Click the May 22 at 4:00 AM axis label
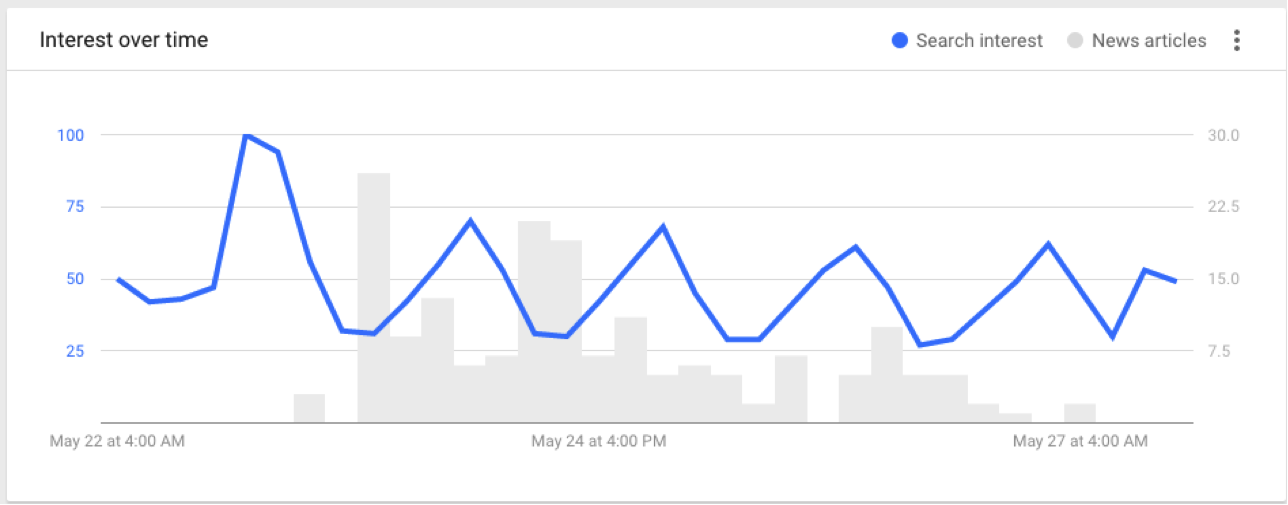Image resolution: width=1288 pixels, height=505 pixels. pyautogui.click(x=117, y=440)
